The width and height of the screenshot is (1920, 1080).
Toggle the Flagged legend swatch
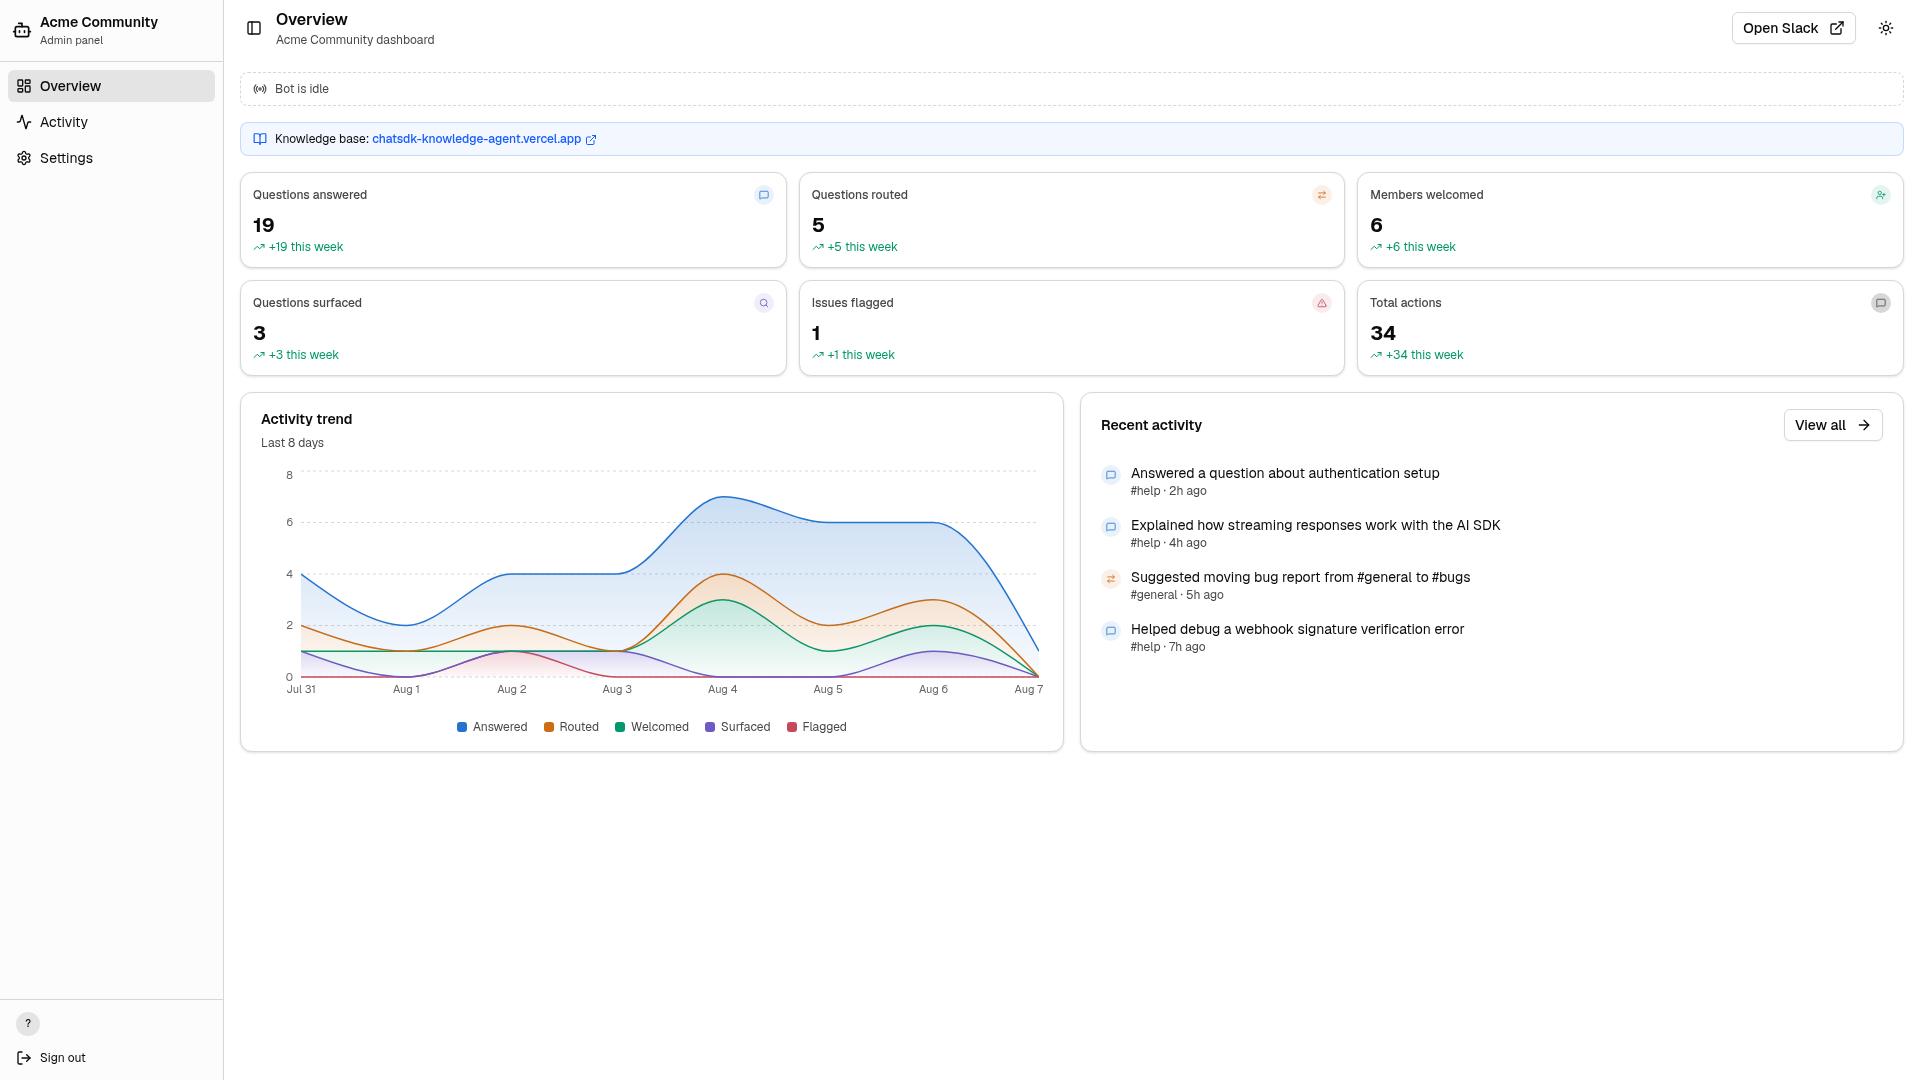[792, 727]
